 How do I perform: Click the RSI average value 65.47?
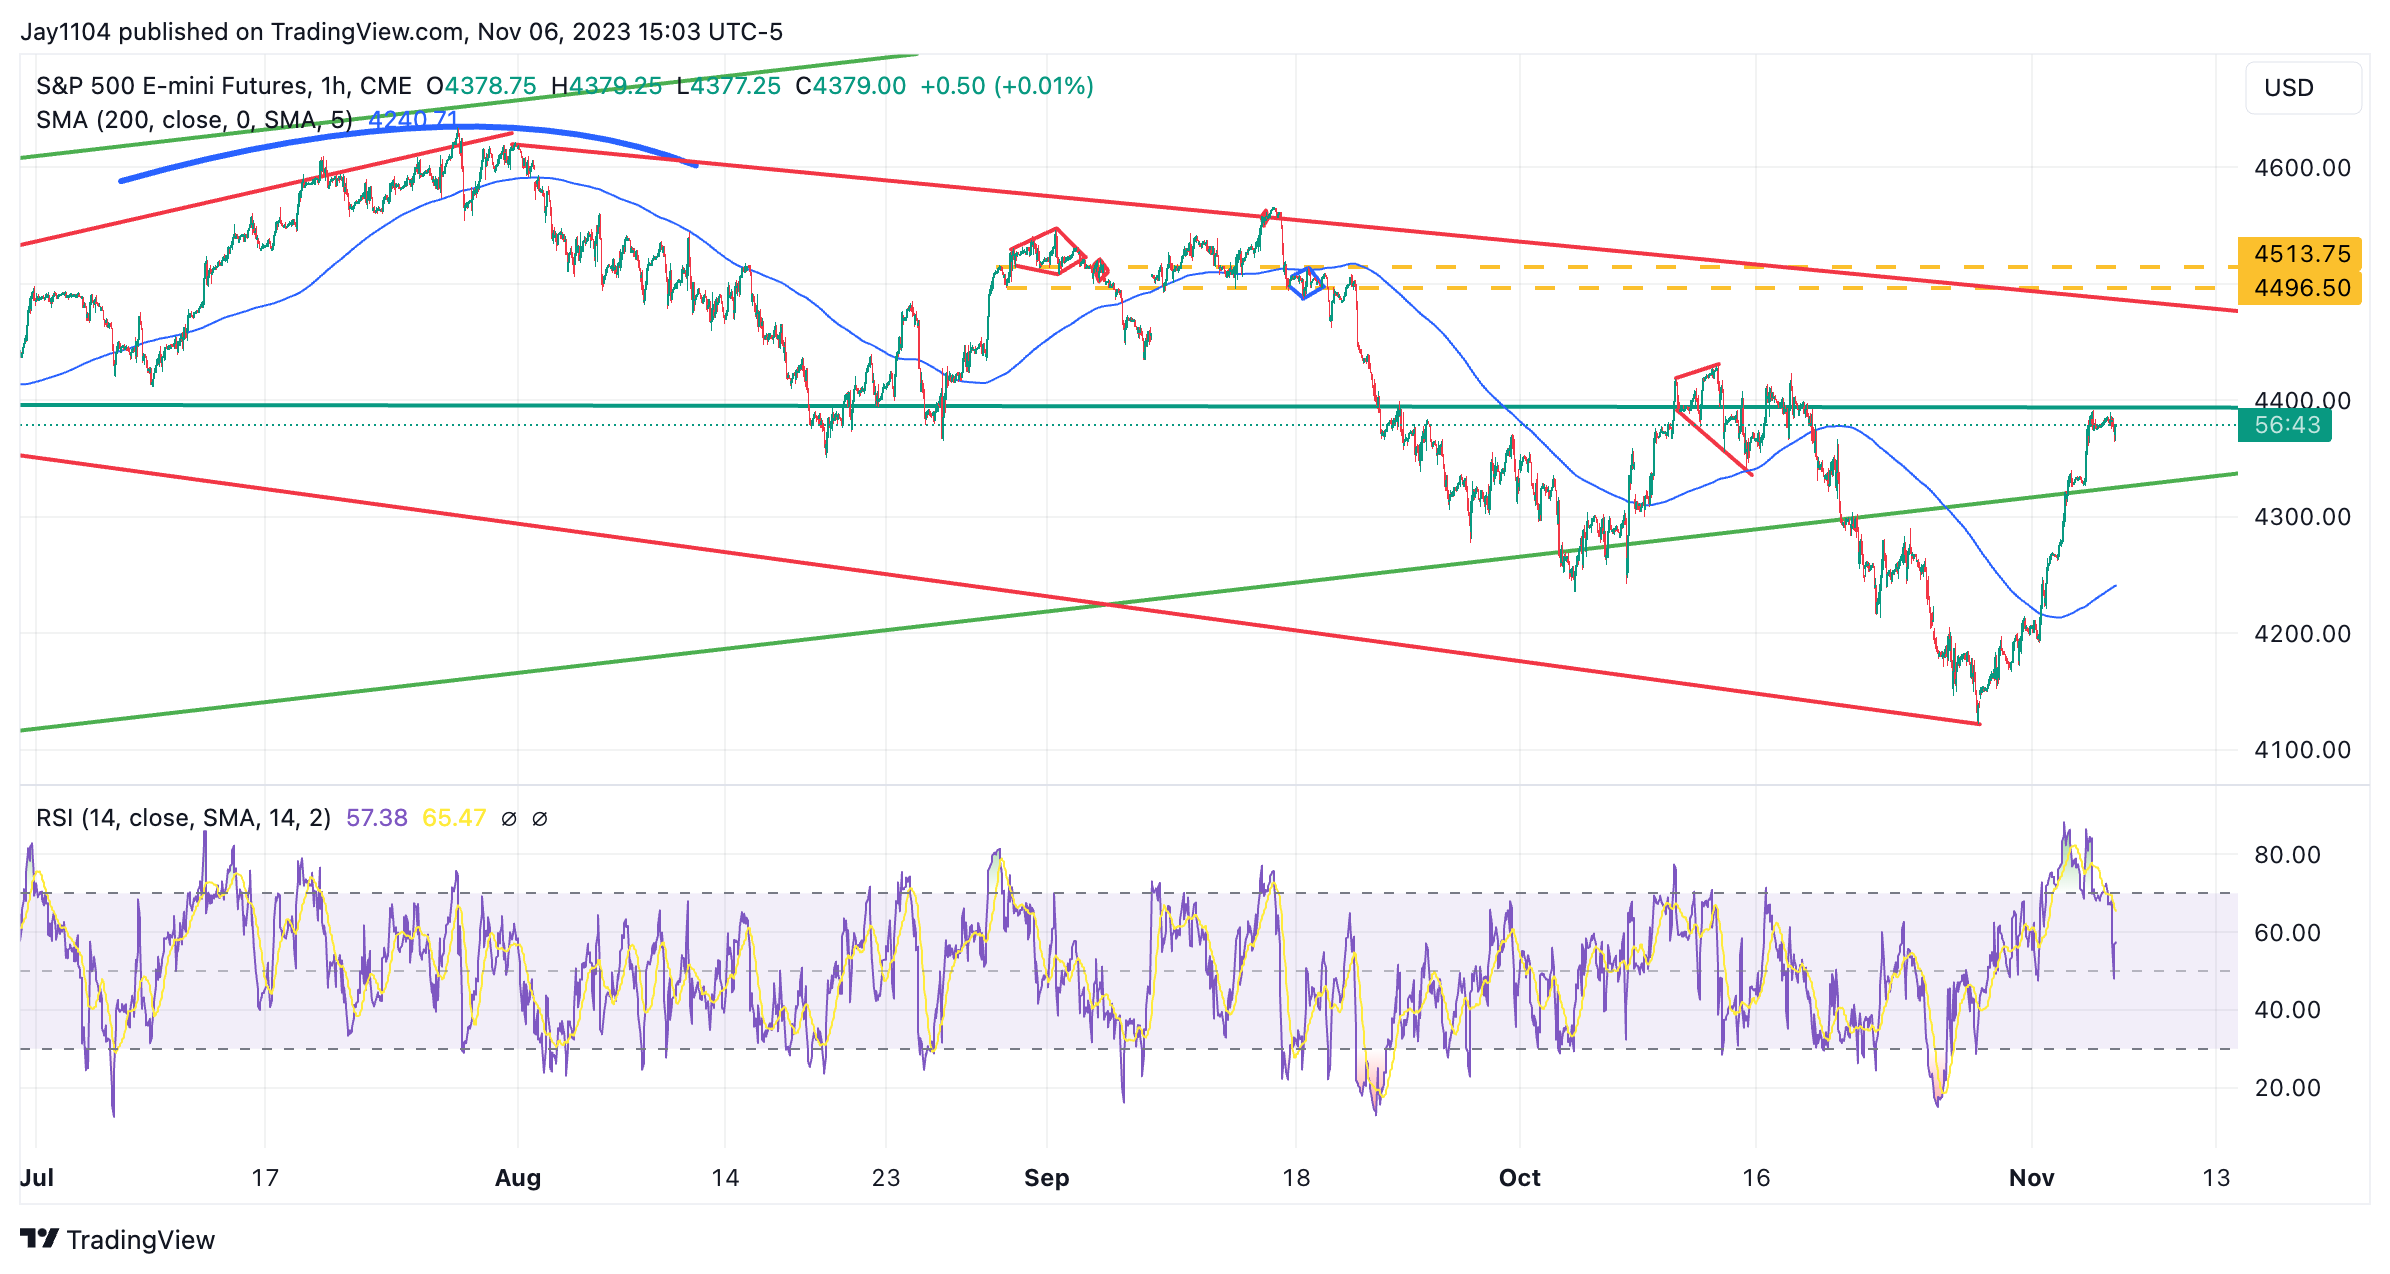[x=454, y=818]
